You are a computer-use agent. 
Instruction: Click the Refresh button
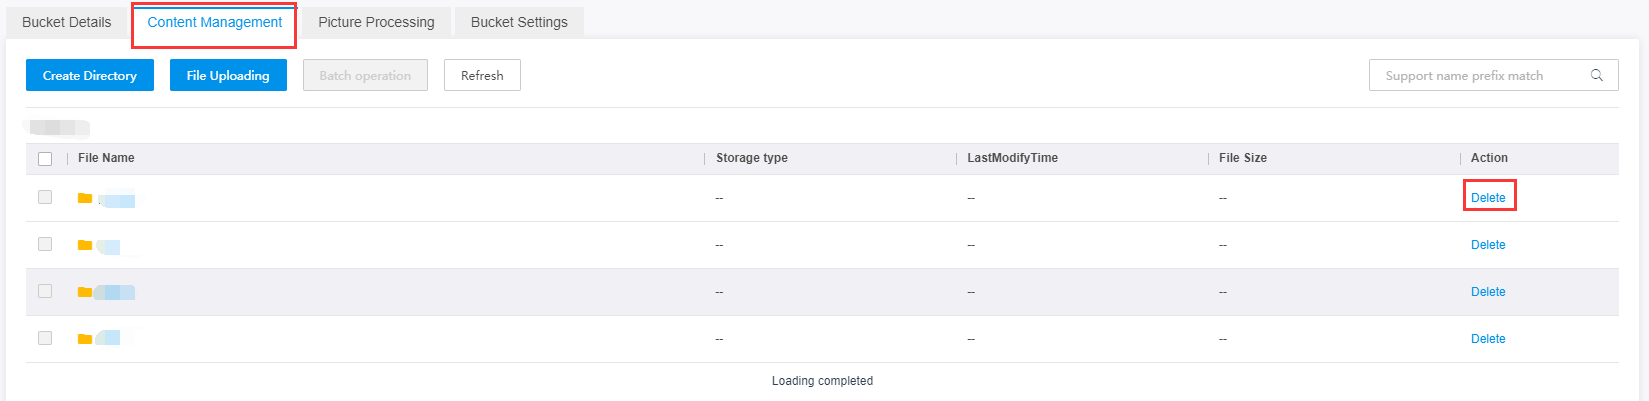click(482, 75)
